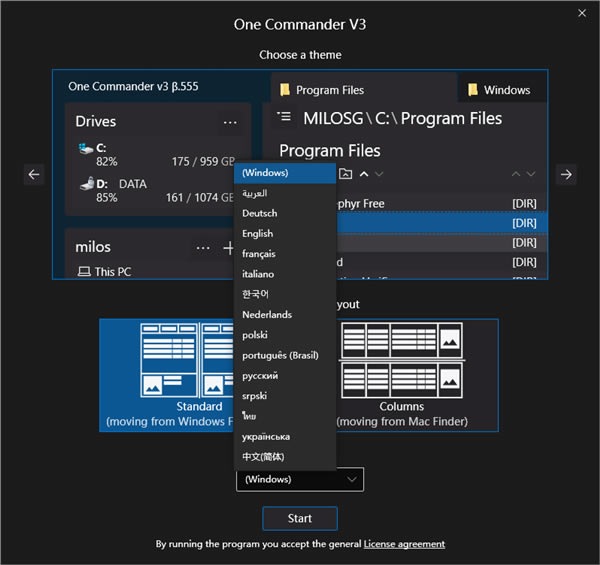Click the D: DATA drive icon

click(x=86, y=185)
